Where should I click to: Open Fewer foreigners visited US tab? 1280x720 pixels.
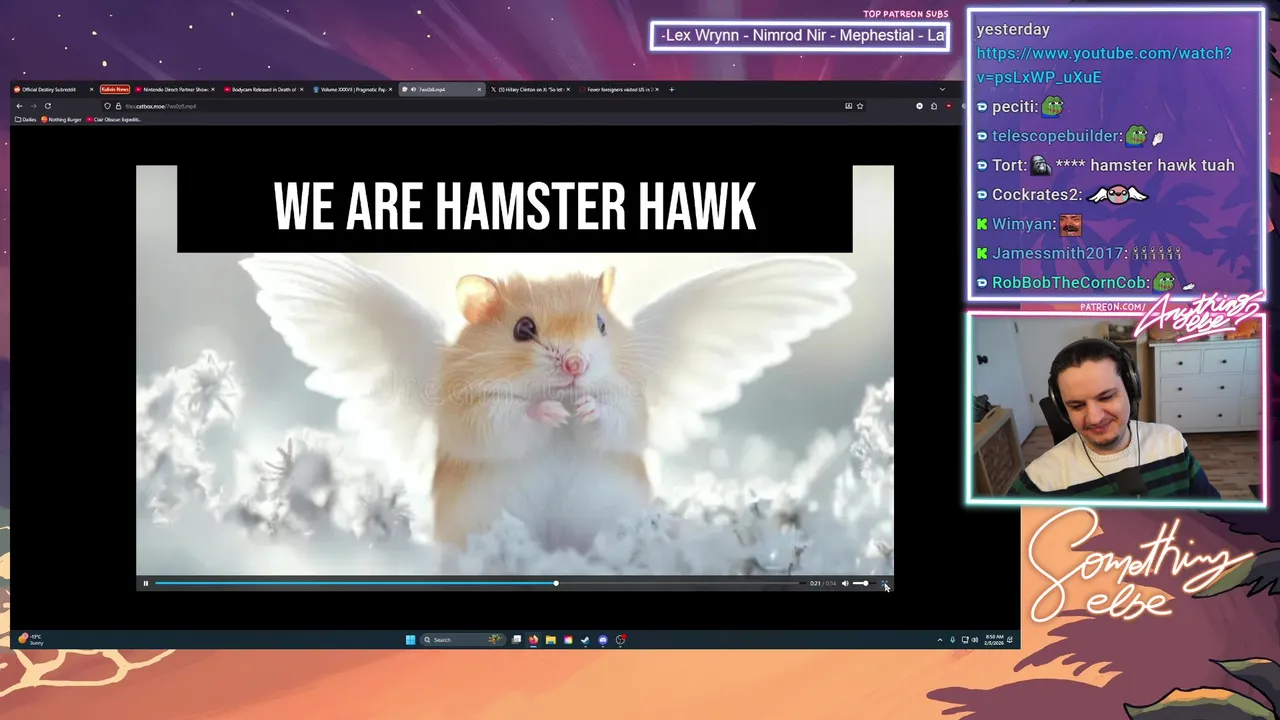(618, 89)
